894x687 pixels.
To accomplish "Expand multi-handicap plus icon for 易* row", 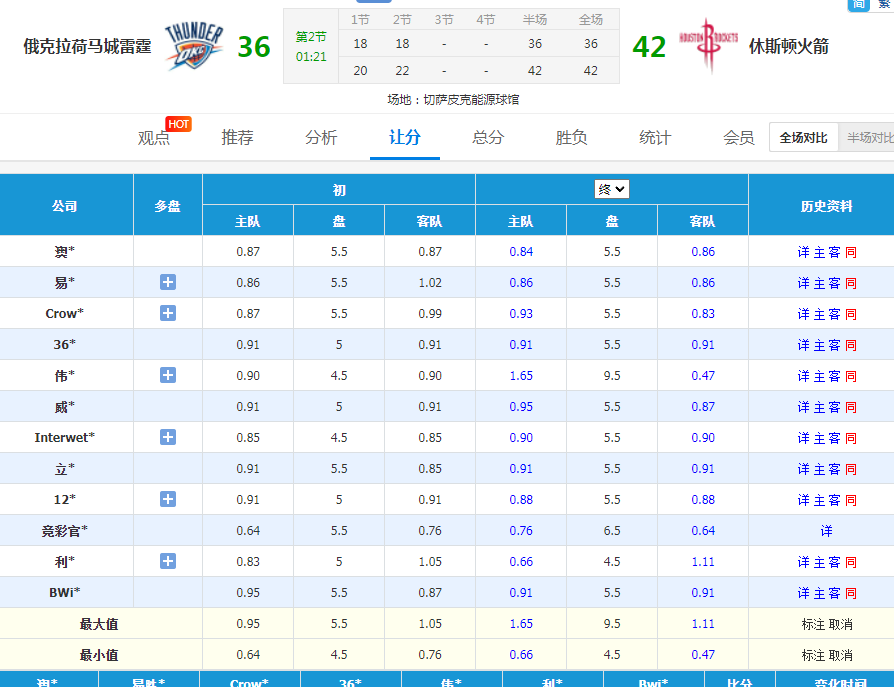I will tap(168, 283).
